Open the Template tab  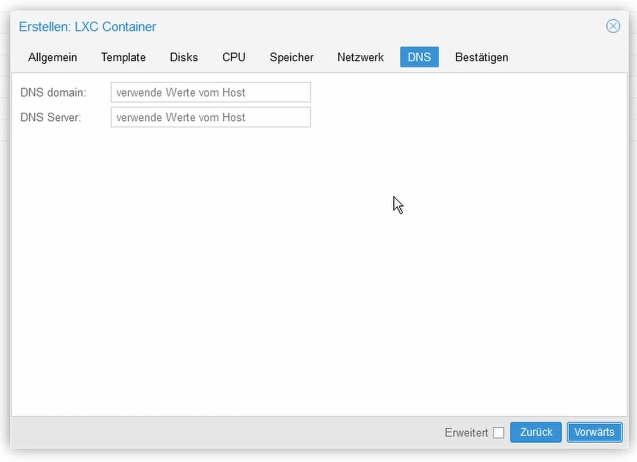coord(123,57)
